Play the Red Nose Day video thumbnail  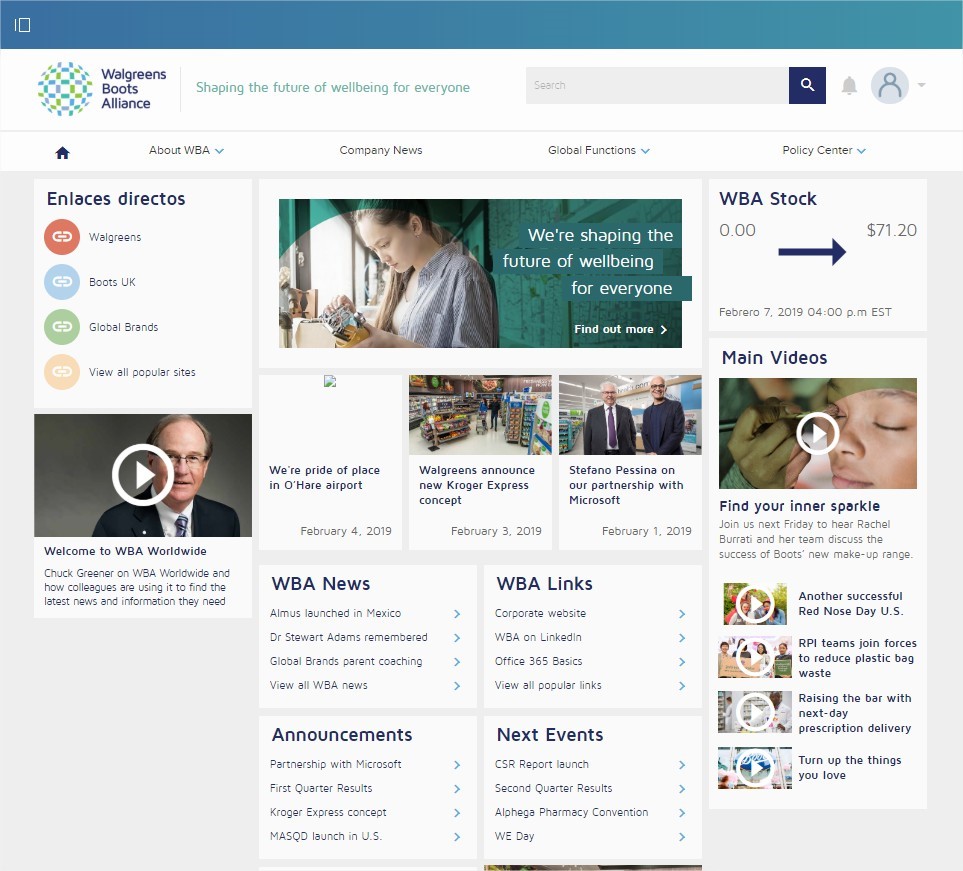coord(754,604)
